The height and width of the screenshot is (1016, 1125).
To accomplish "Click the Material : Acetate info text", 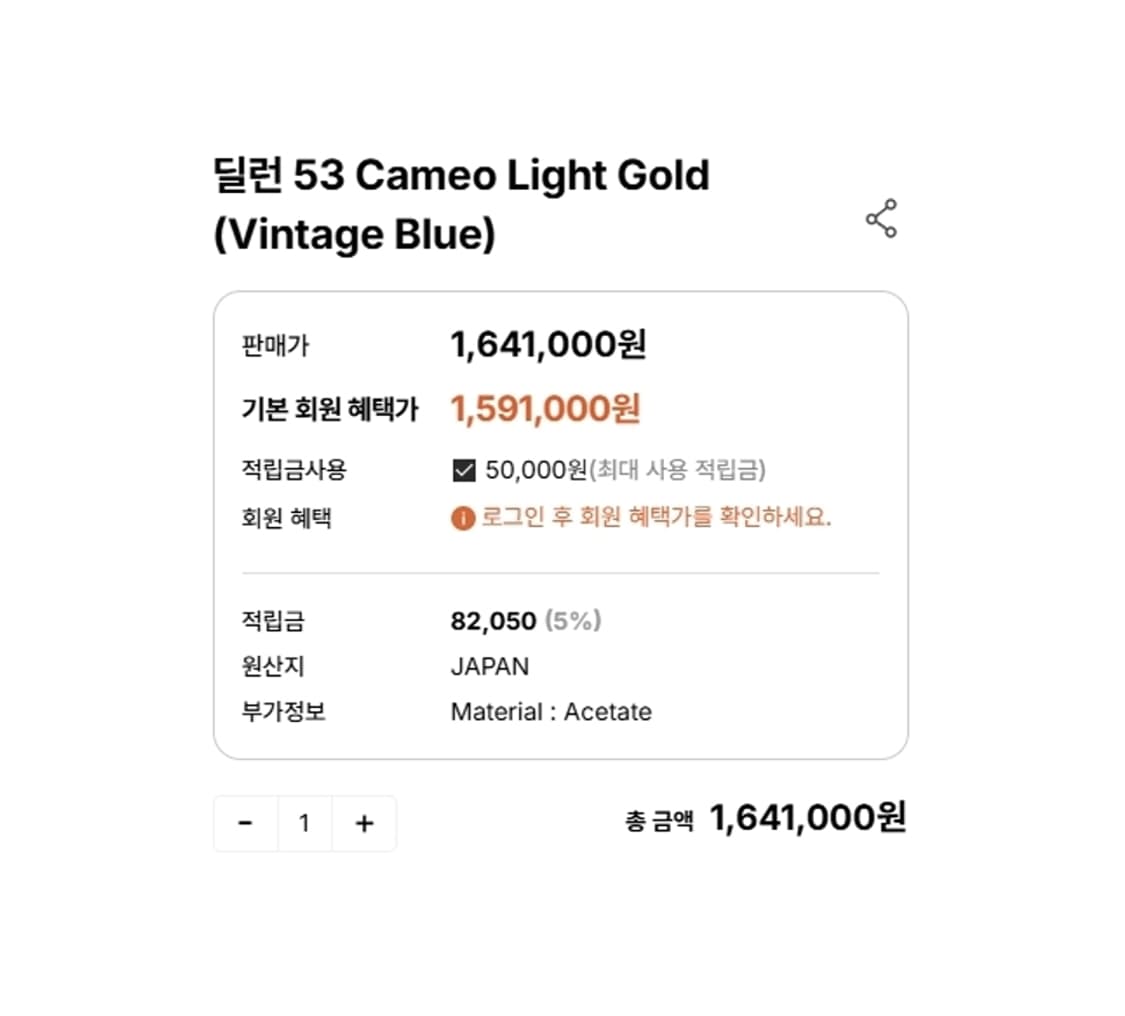I will coord(551,711).
